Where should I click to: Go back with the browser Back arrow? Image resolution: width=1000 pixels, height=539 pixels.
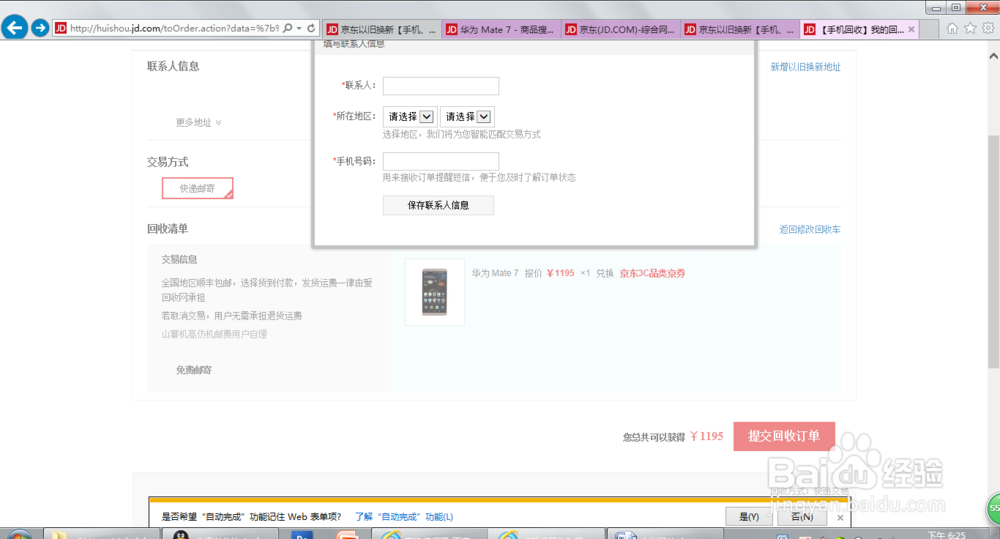pos(15,27)
